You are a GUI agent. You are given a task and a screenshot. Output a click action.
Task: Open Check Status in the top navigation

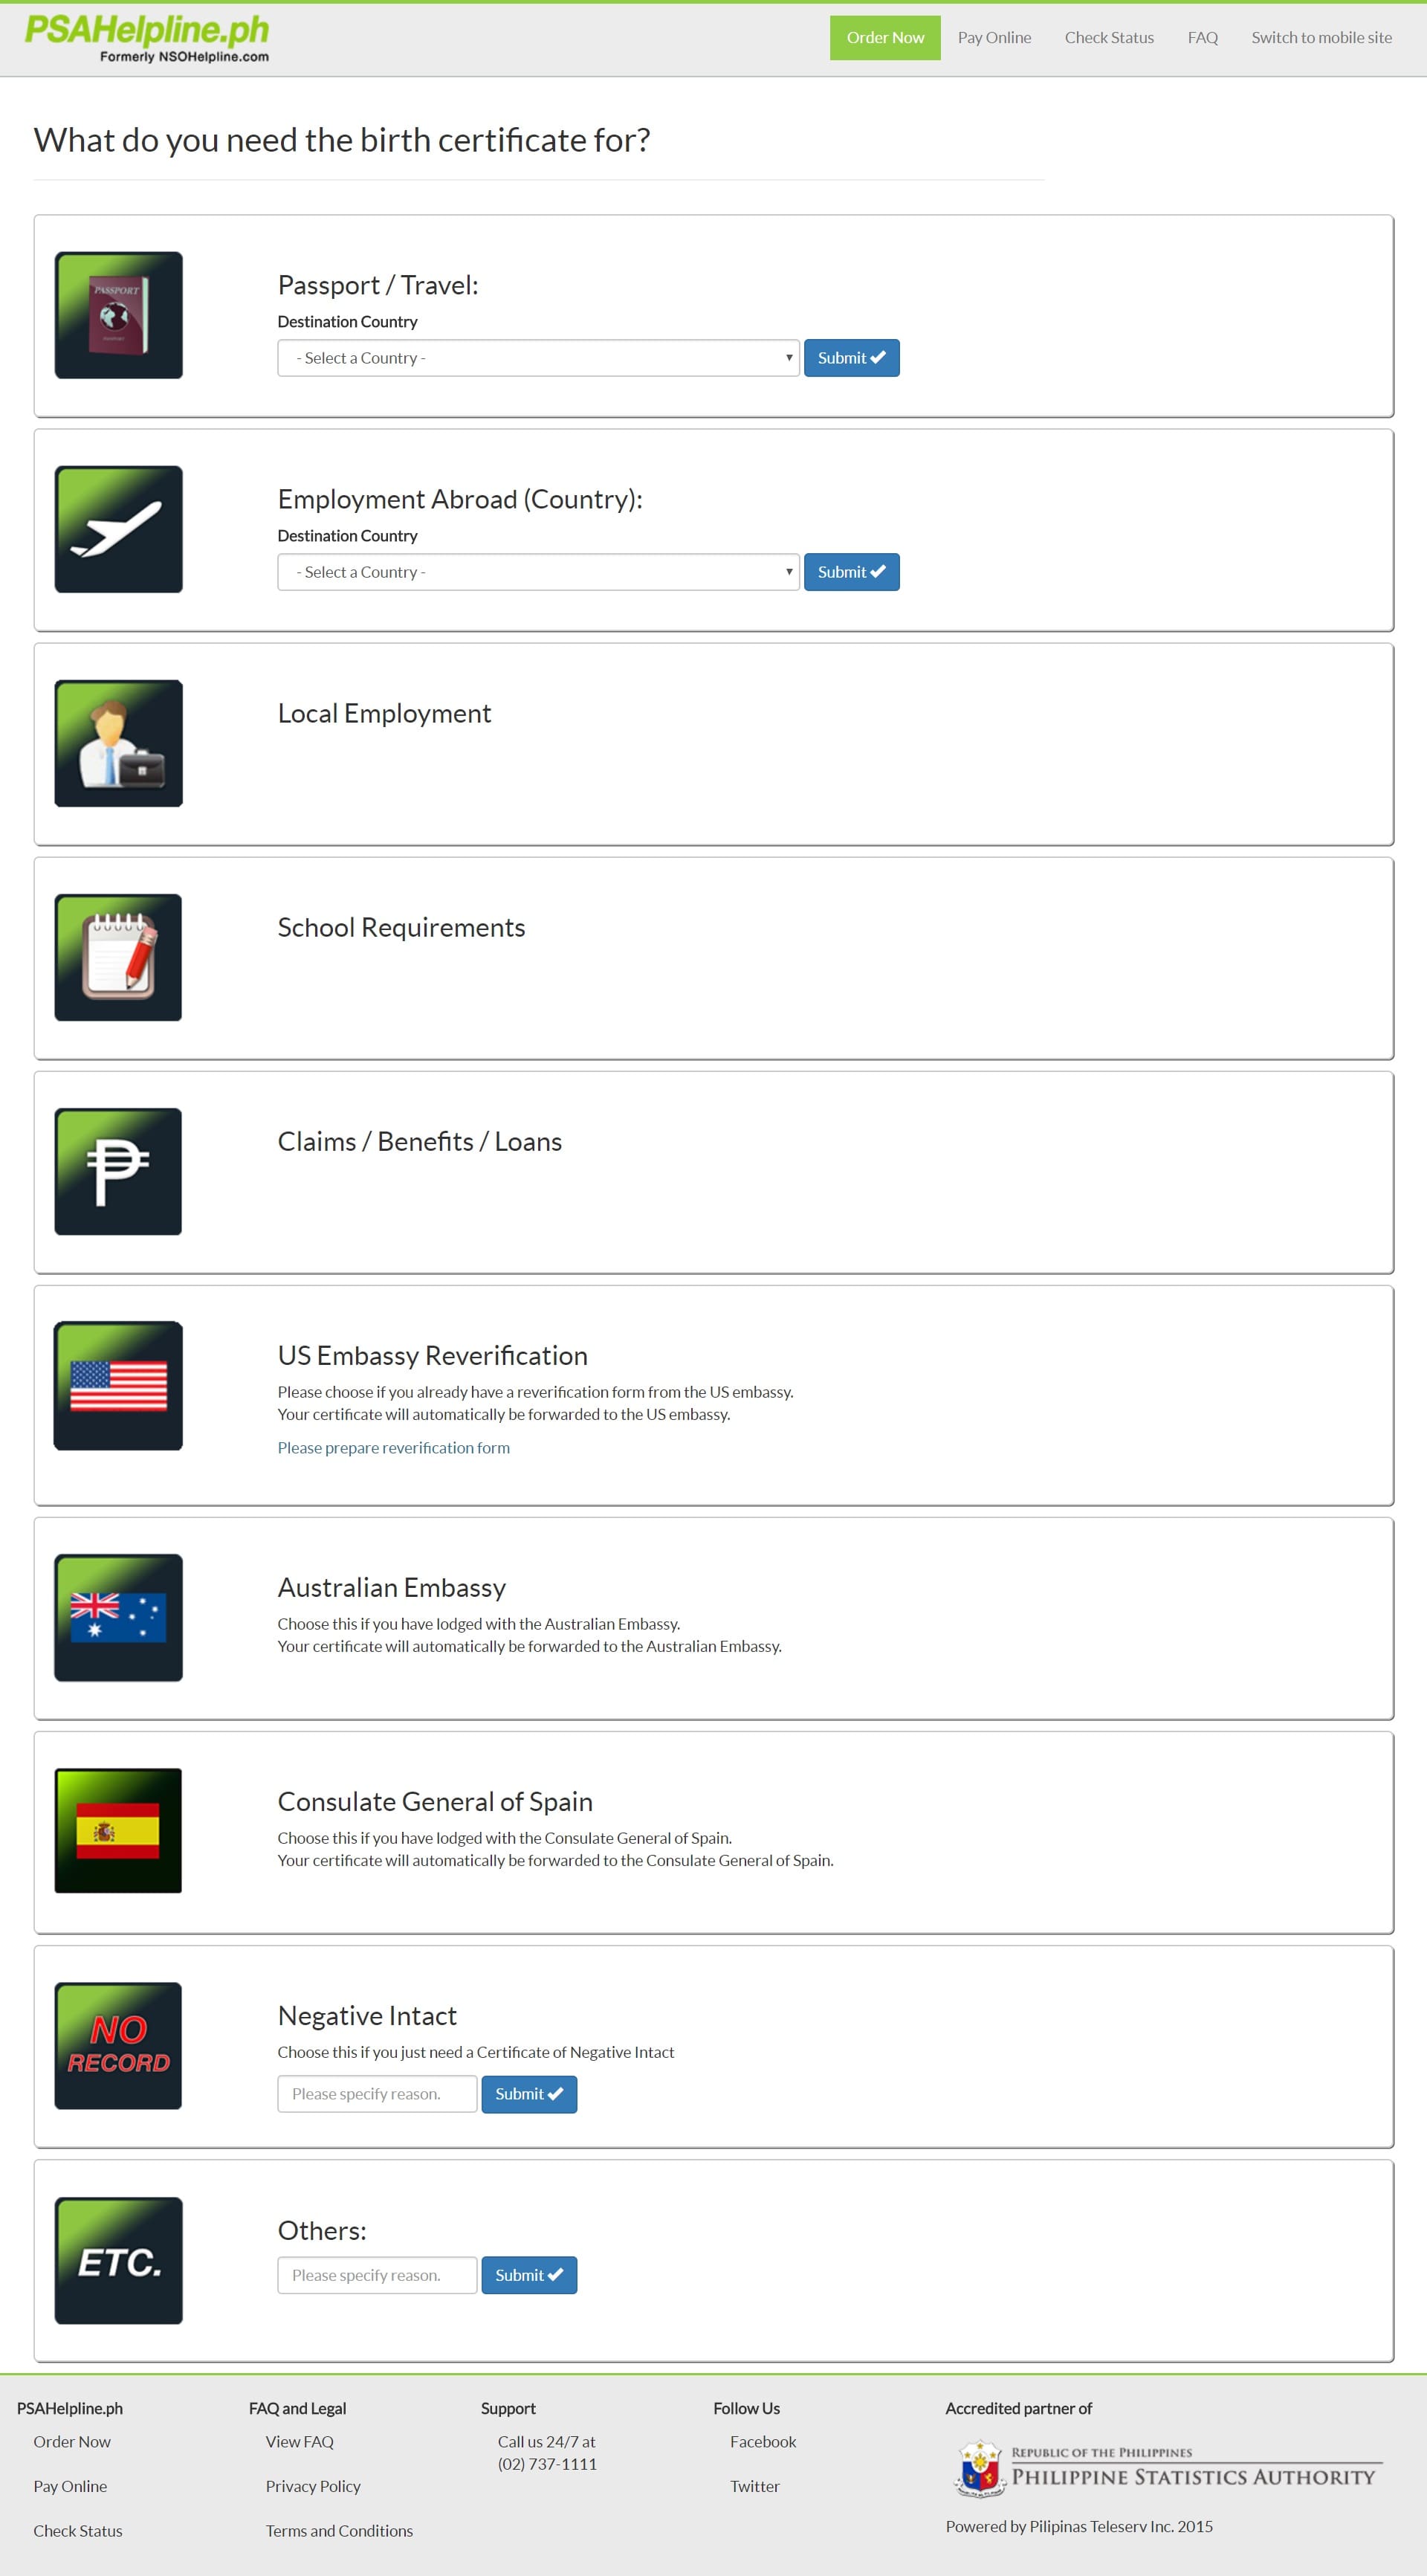point(1109,37)
